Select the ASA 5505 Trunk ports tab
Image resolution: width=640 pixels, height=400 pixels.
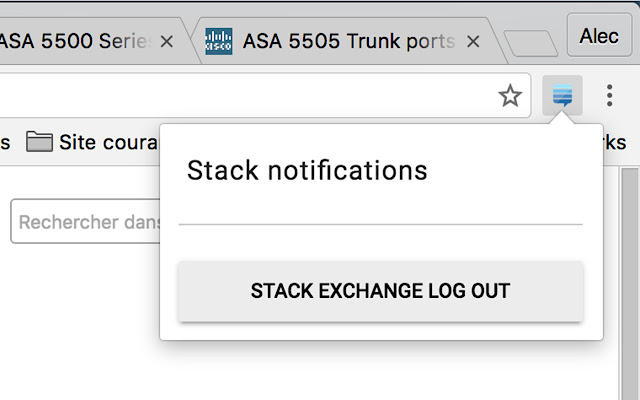[x=348, y=42]
